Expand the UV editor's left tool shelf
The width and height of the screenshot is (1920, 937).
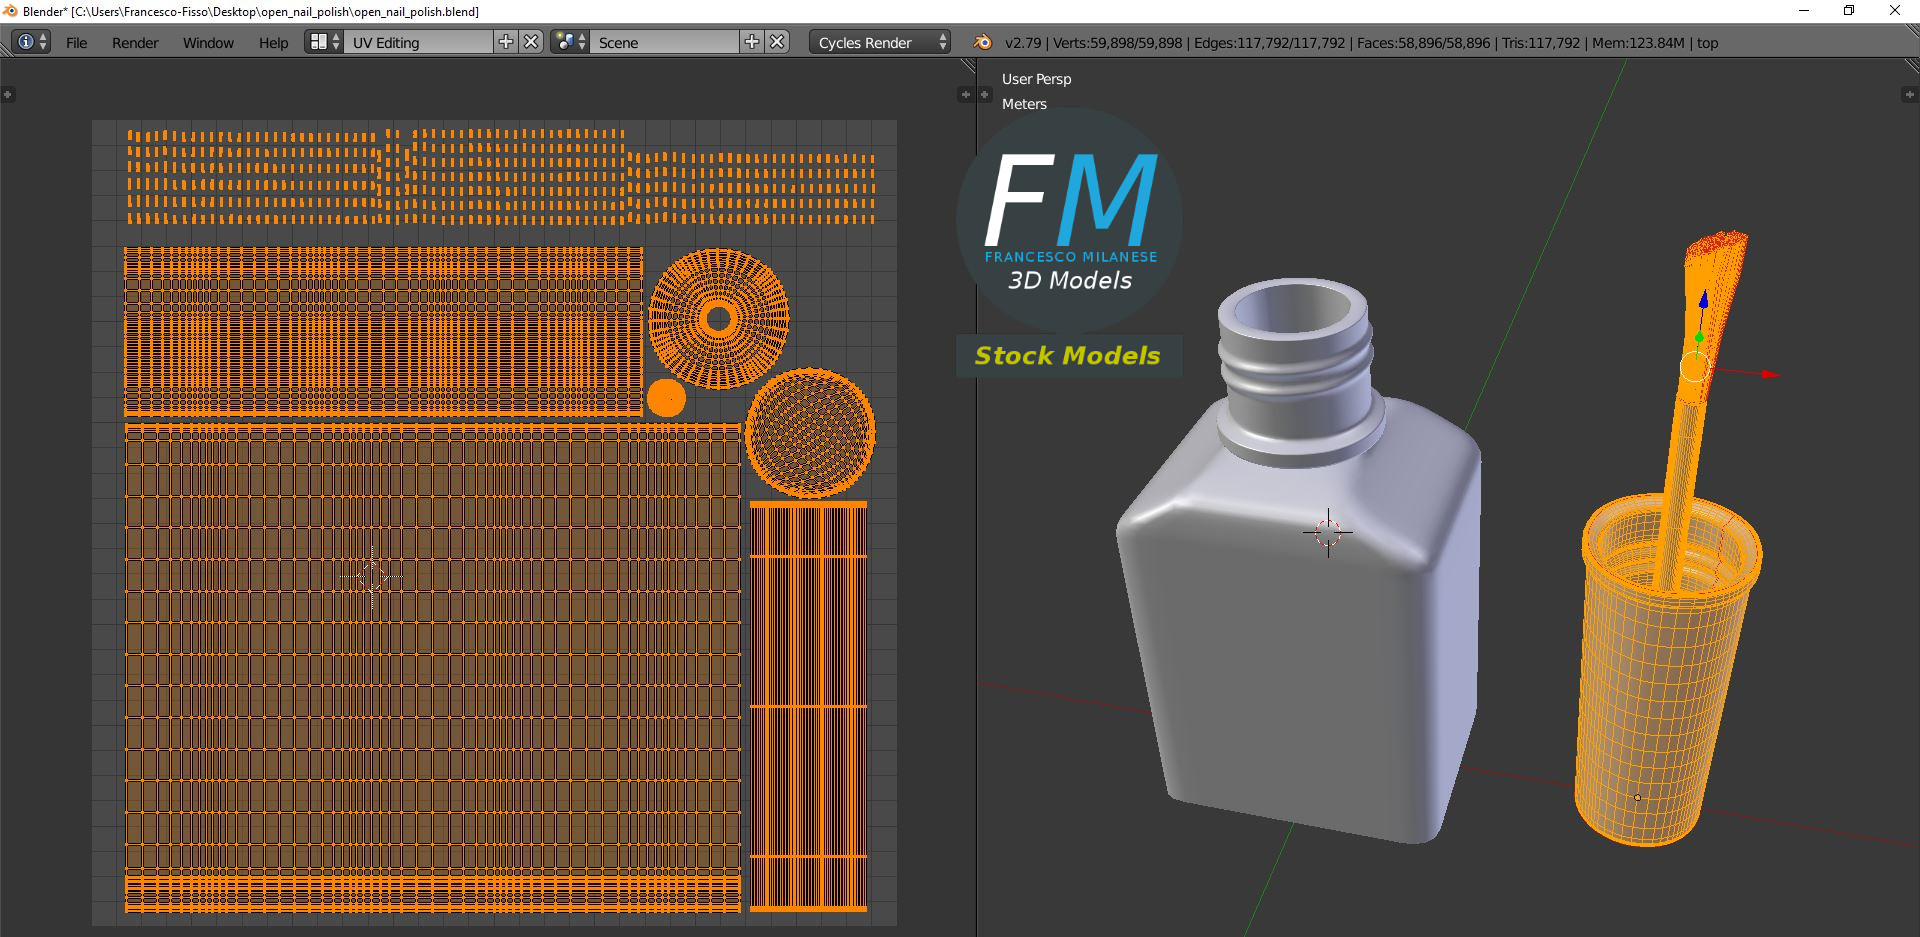(8, 95)
